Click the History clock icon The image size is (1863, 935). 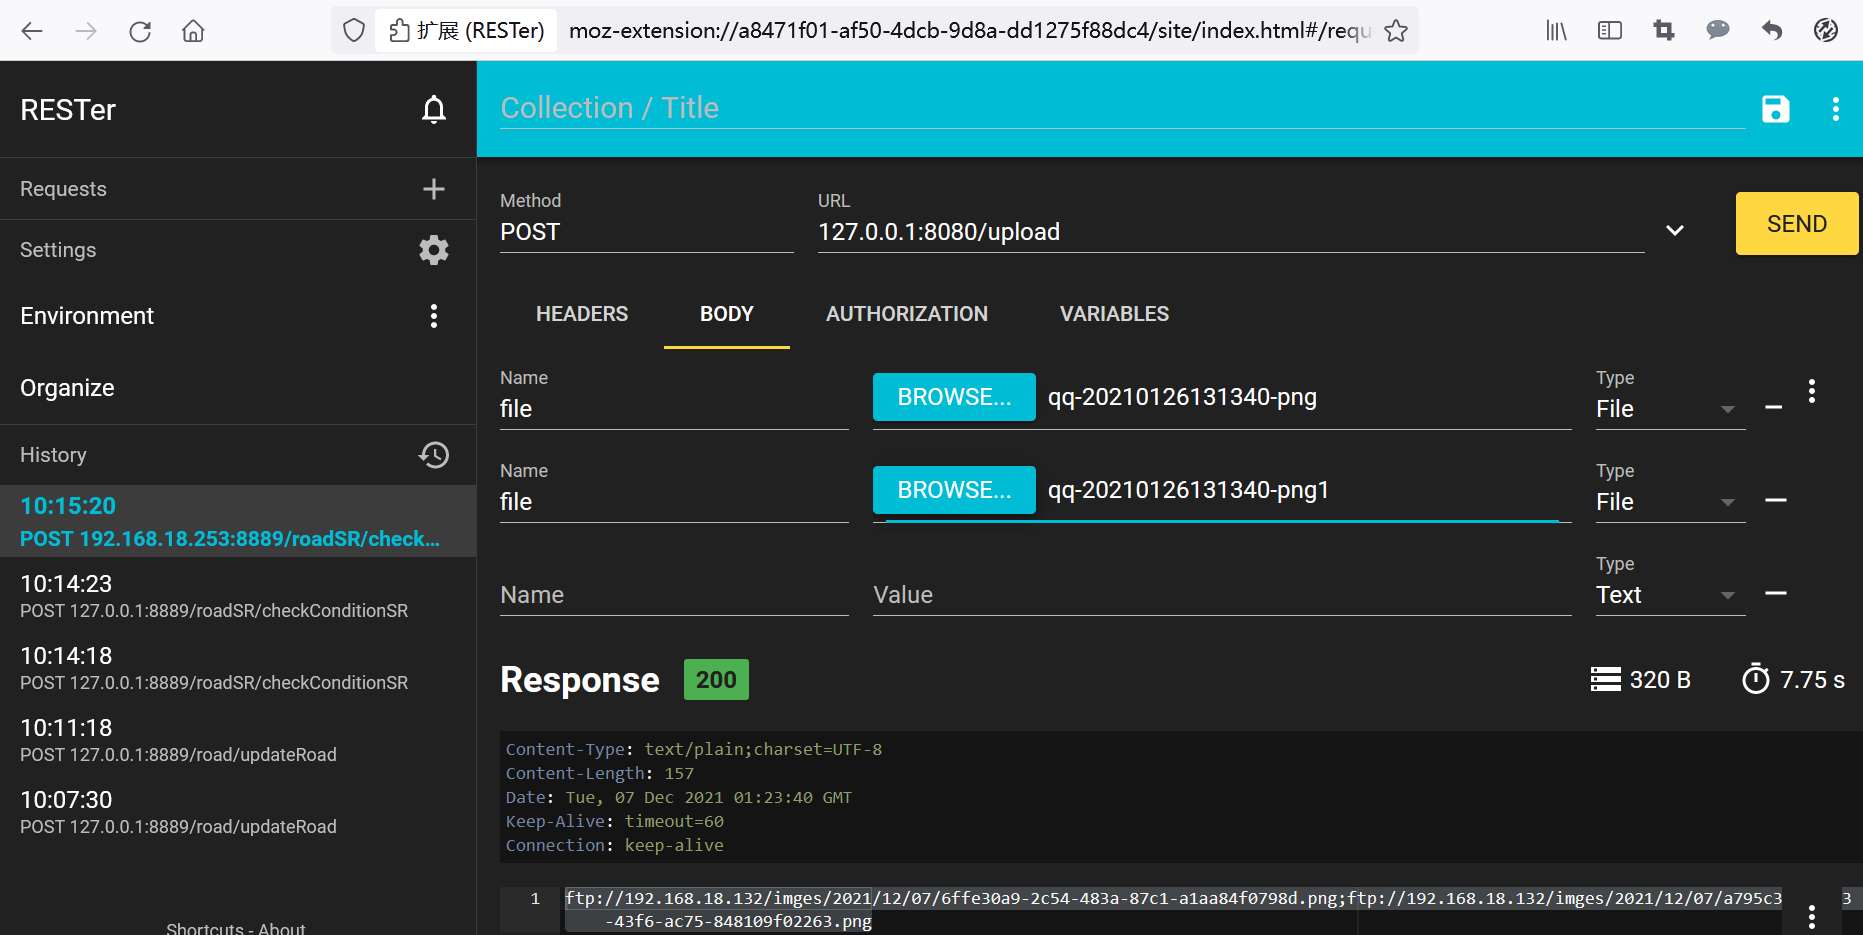434,455
